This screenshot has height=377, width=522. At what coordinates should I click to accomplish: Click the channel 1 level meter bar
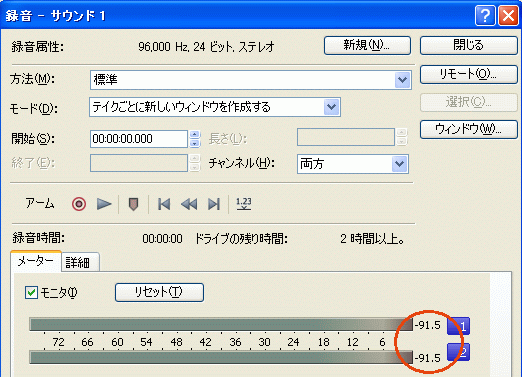[x=221, y=325]
